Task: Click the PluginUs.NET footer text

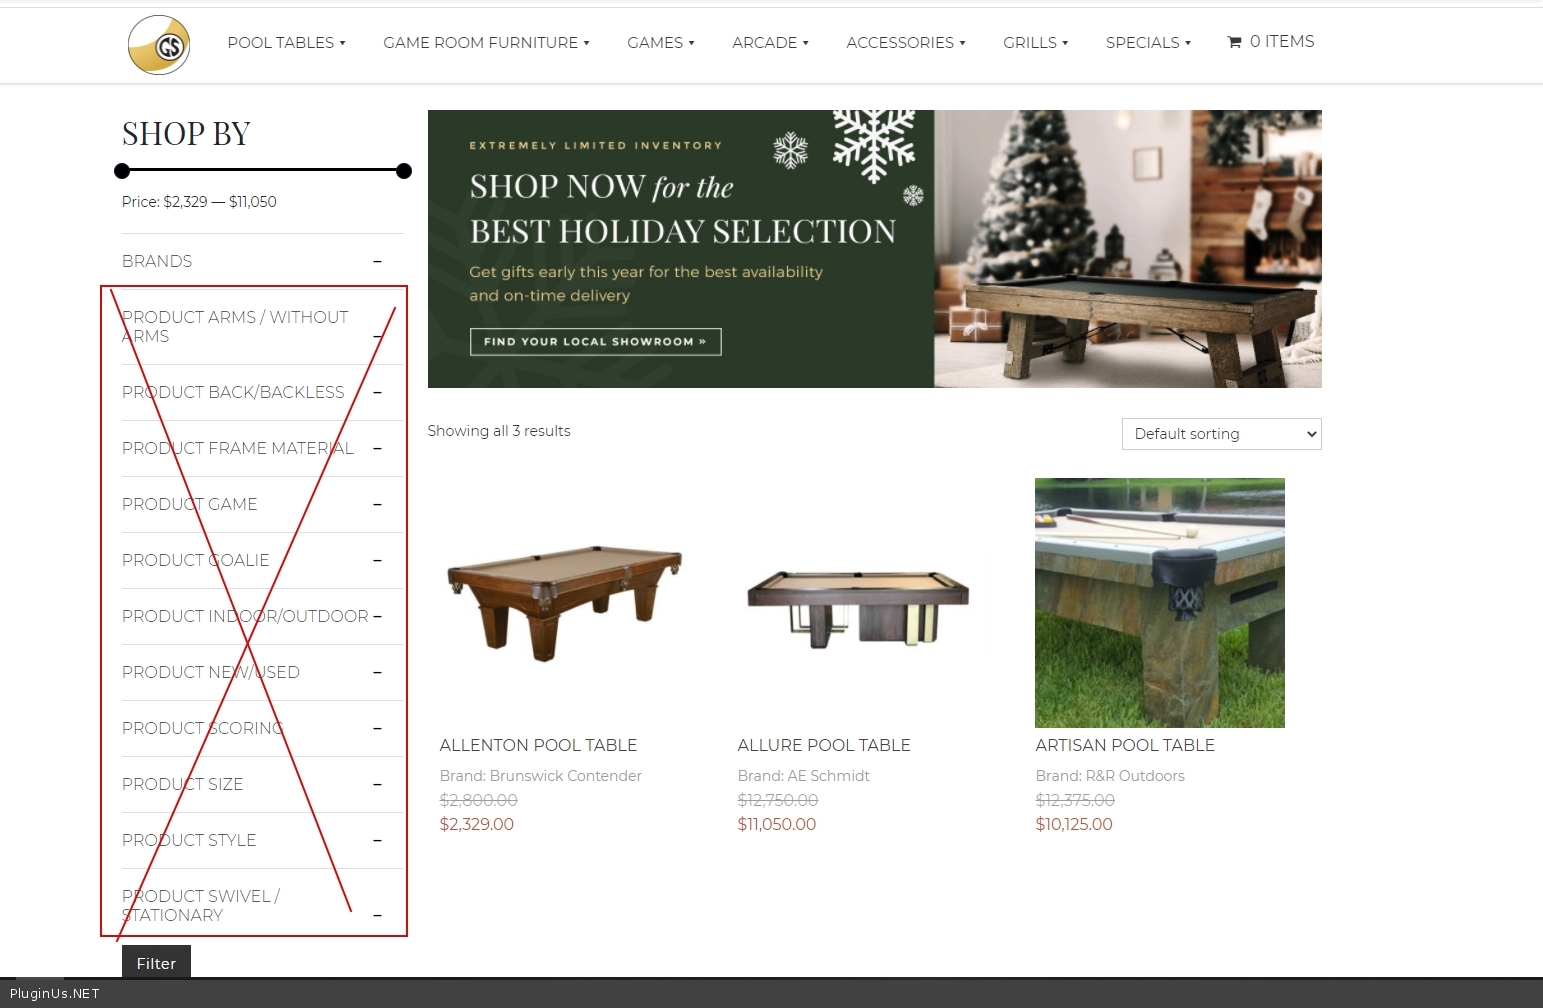Action: pyautogui.click(x=55, y=994)
